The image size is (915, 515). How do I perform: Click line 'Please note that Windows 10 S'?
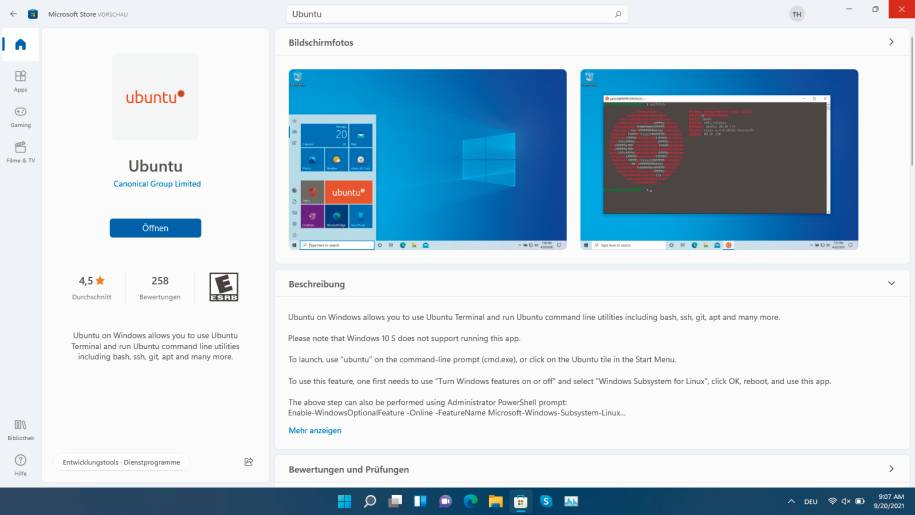pos(404,338)
